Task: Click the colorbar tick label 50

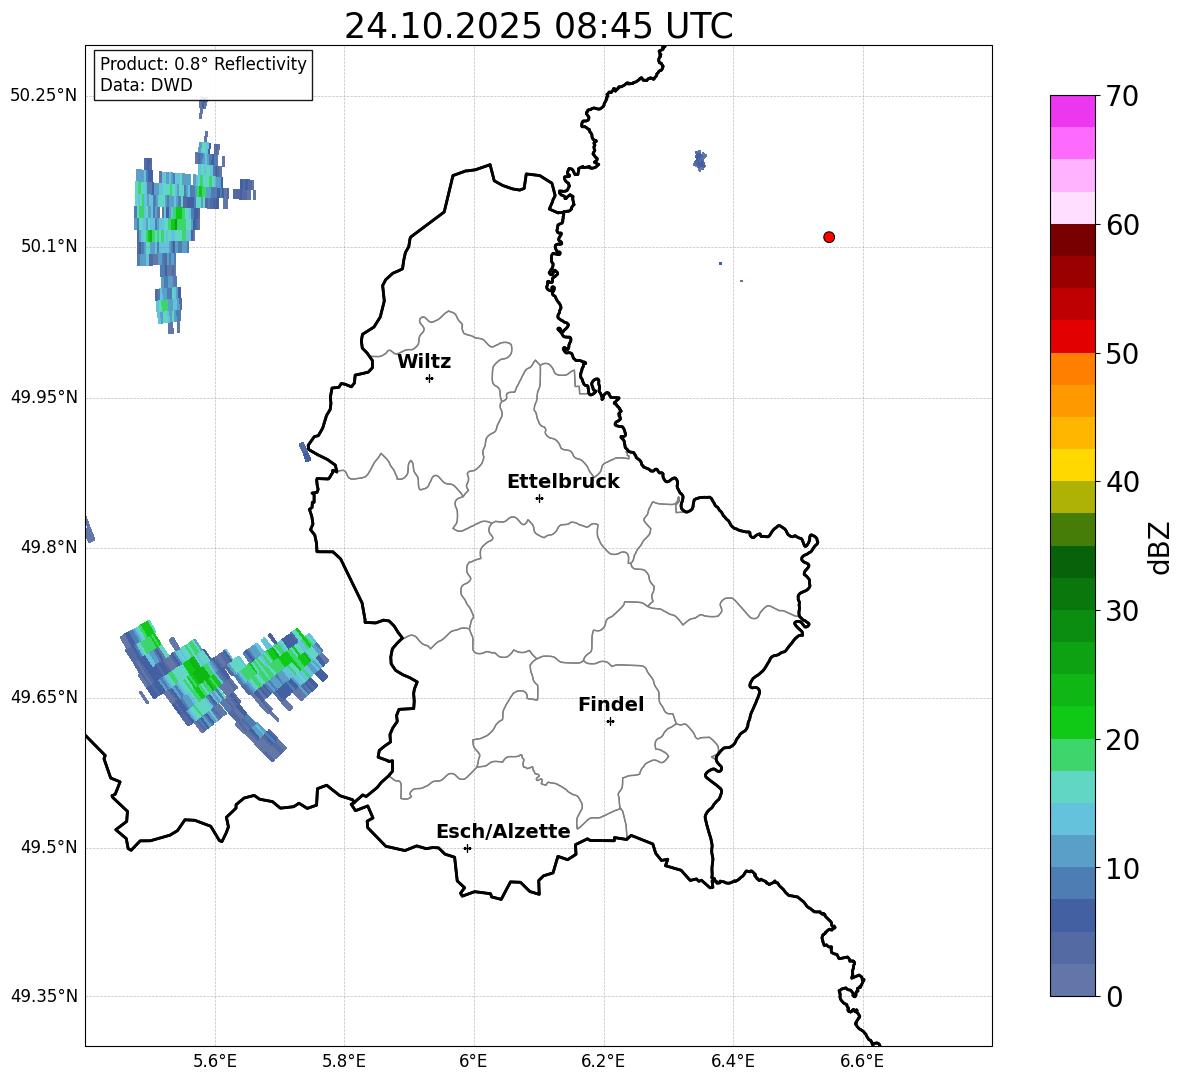Action: (1121, 353)
